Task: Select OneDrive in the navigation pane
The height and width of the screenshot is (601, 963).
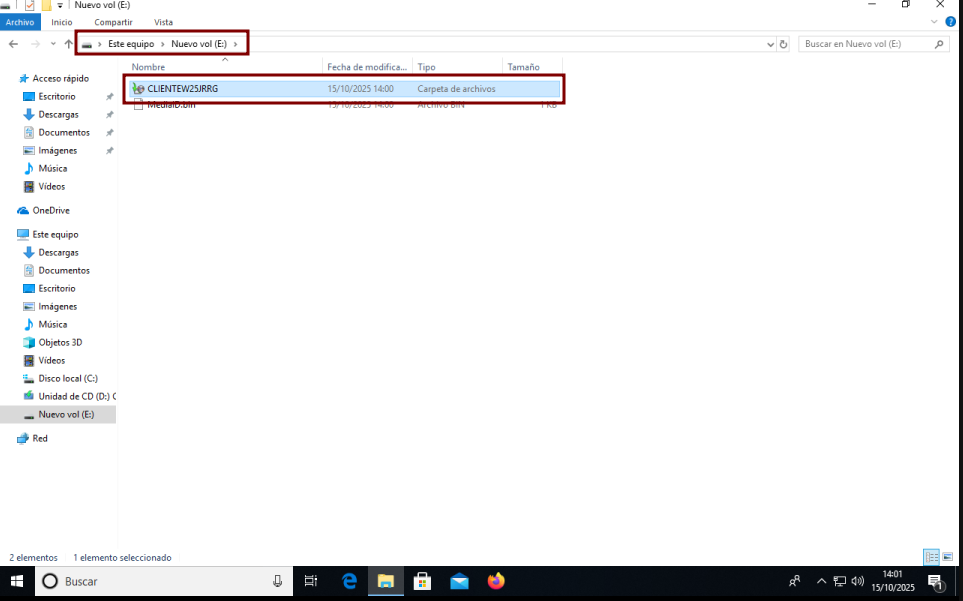Action: (x=51, y=211)
